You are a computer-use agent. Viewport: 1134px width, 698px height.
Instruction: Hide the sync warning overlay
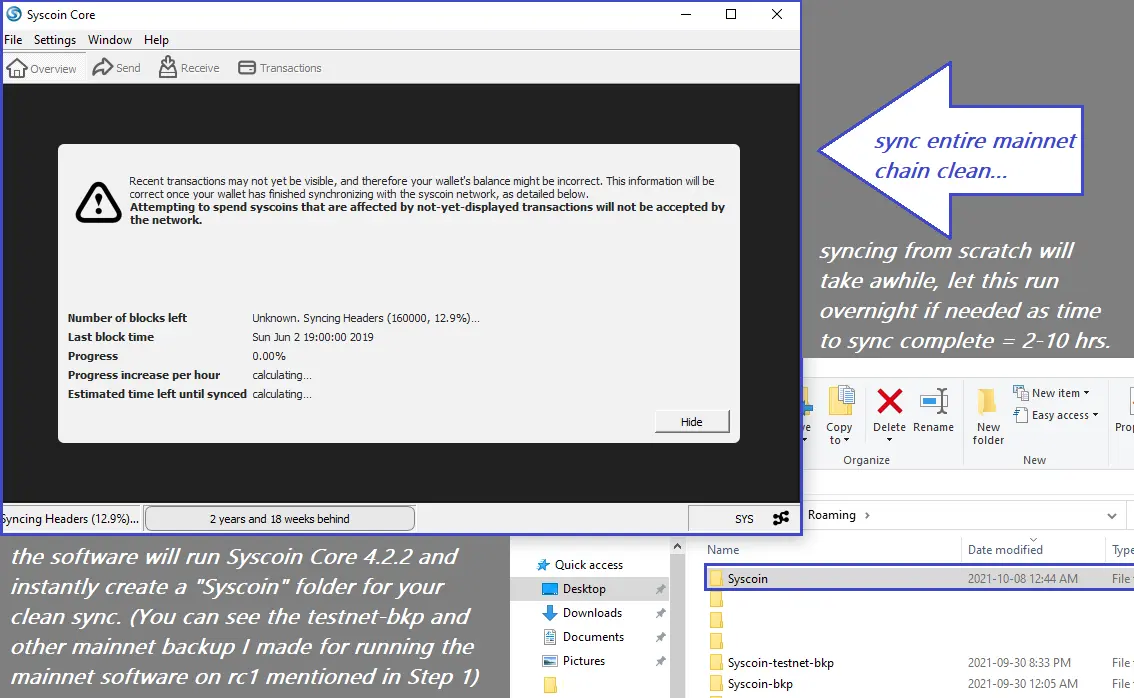(x=692, y=422)
